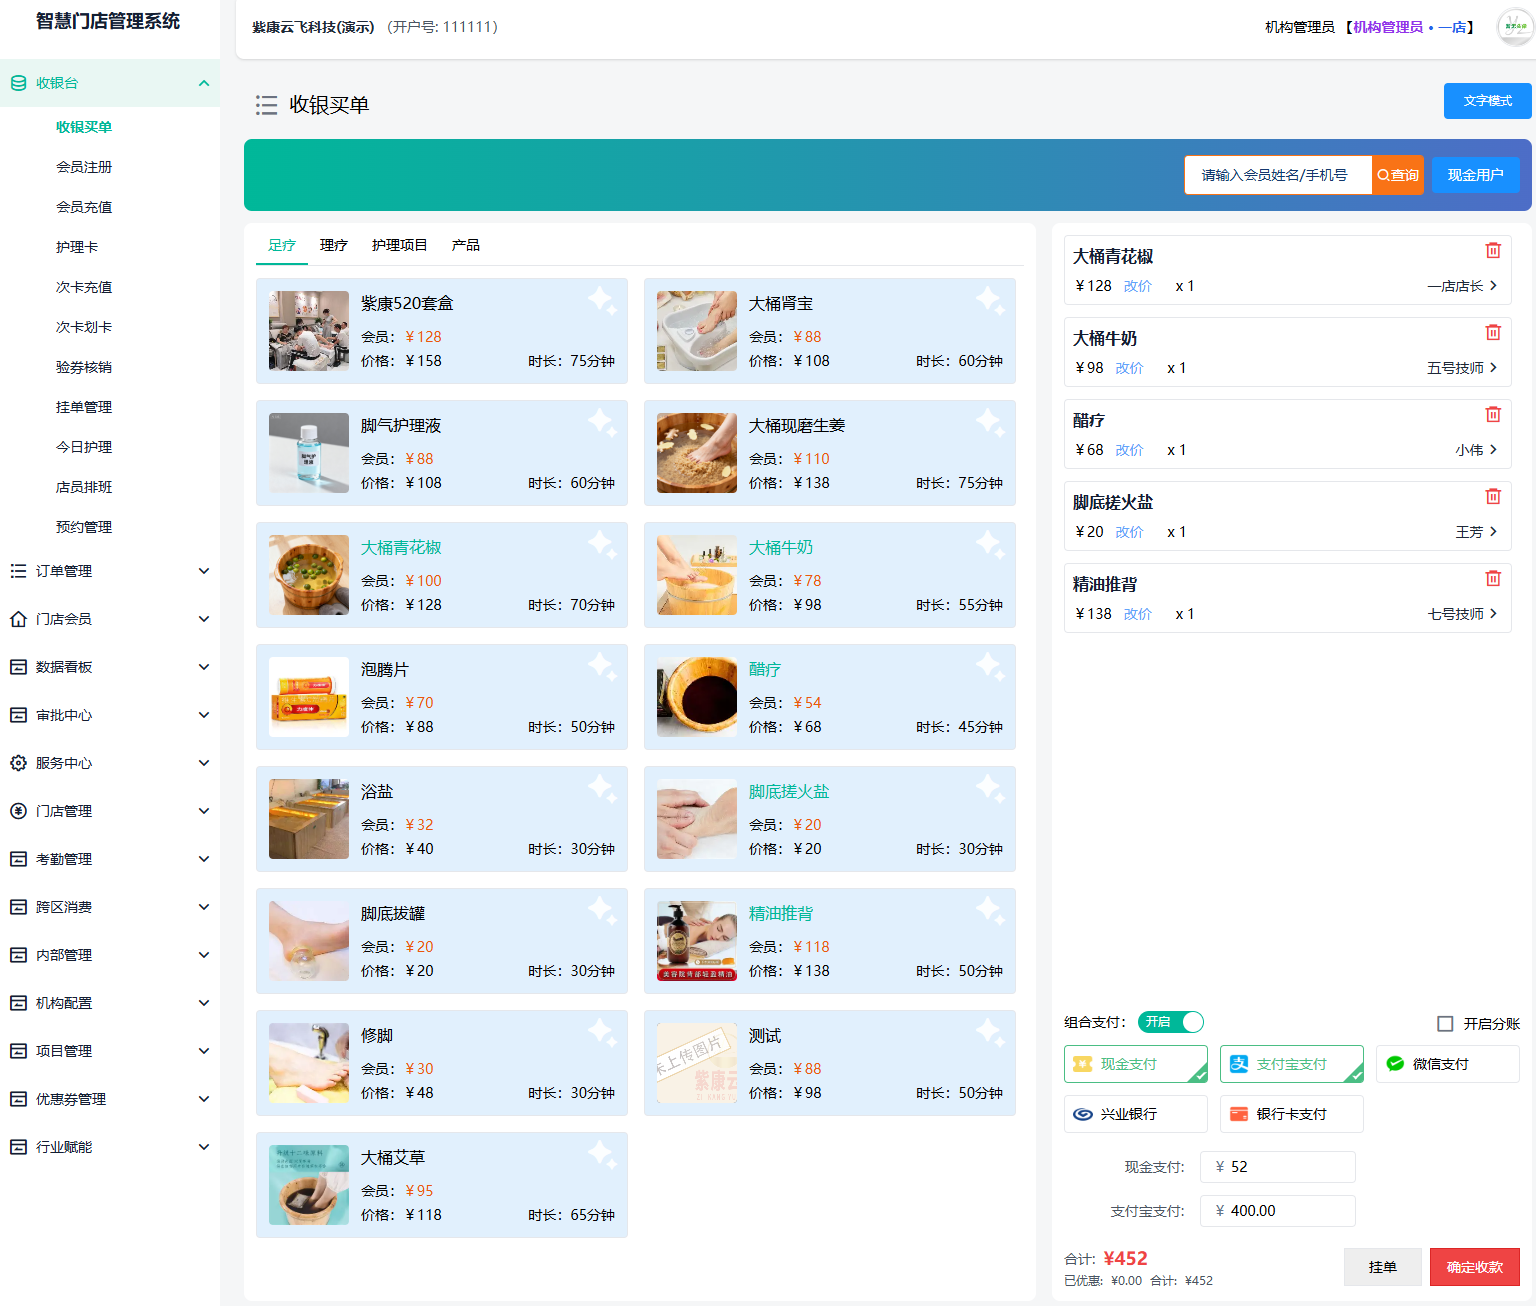Click the 收银台 sidebar icon
Screen dimensions: 1536x1306
coord(17,83)
